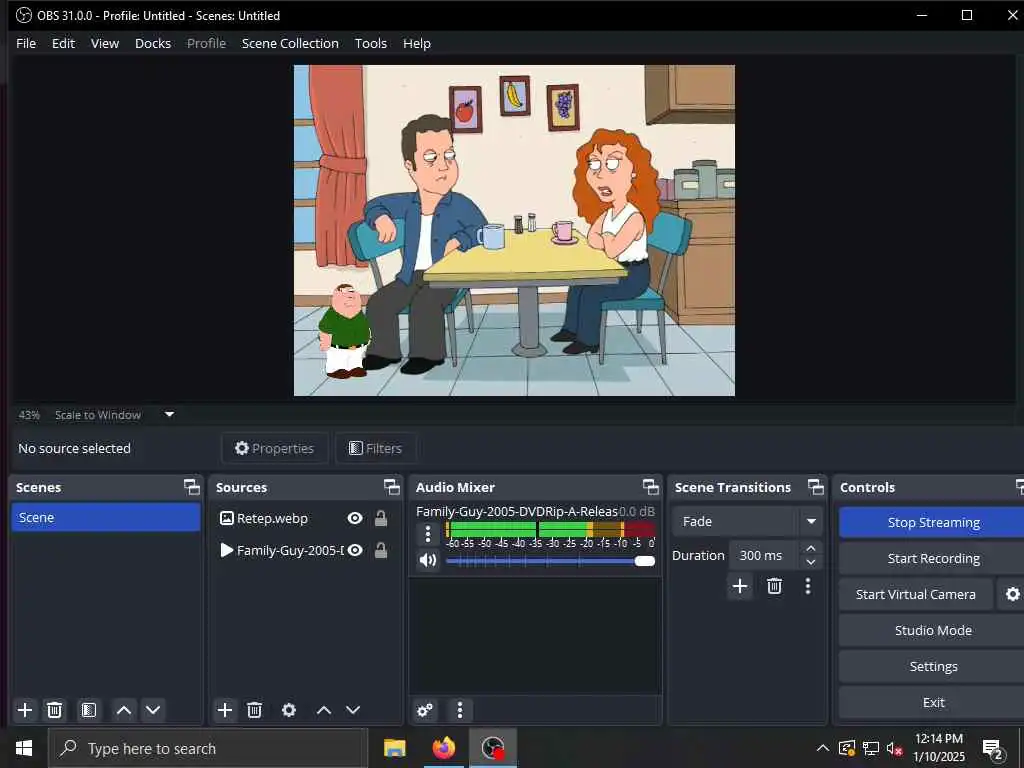Select the Retep.webp source row name
Screen dimensions: 1024x768
[272, 519]
